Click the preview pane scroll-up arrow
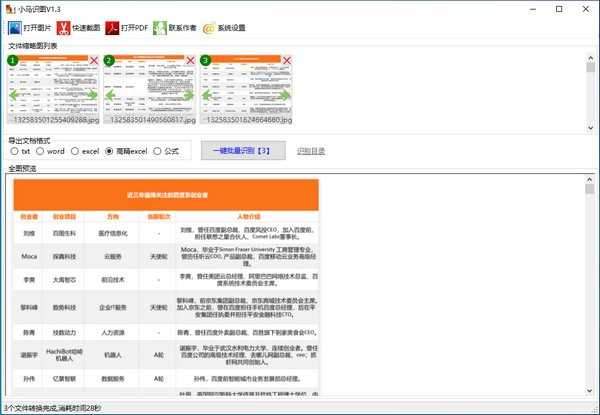600x415 pixels. [590, 179]
